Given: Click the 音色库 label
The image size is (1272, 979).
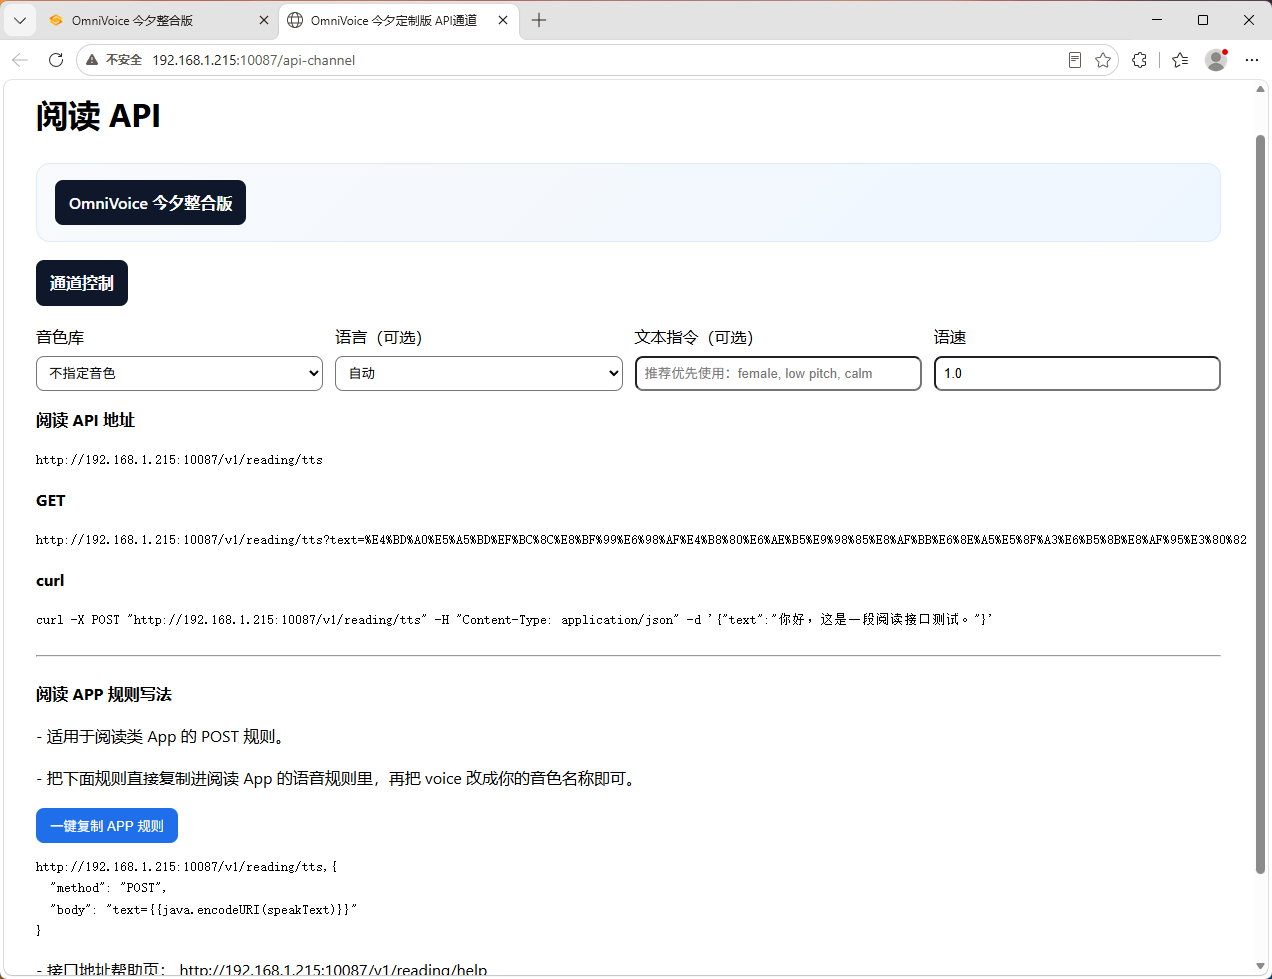Looking at the screenshot, I should [60, 338].
